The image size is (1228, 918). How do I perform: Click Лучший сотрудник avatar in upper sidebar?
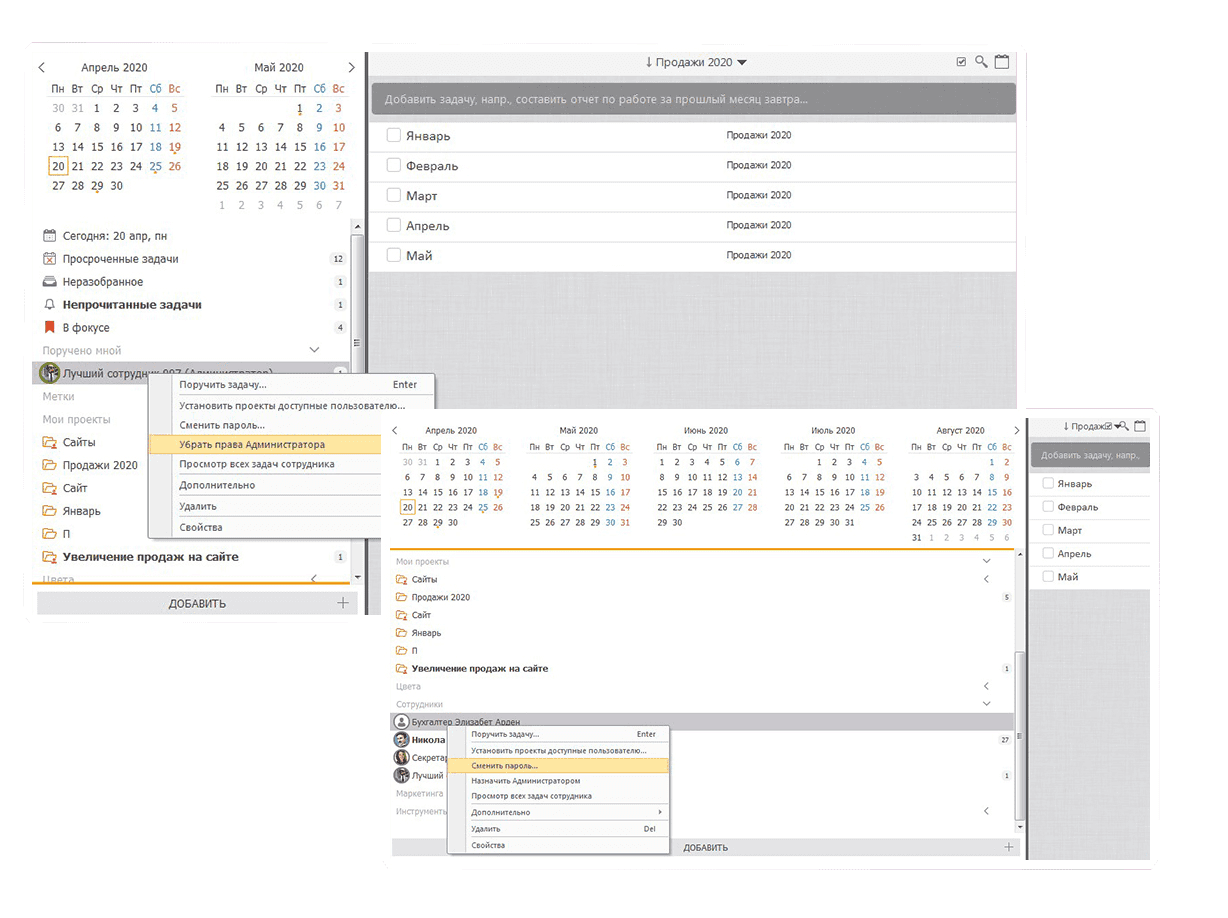(x=50, y=373)
